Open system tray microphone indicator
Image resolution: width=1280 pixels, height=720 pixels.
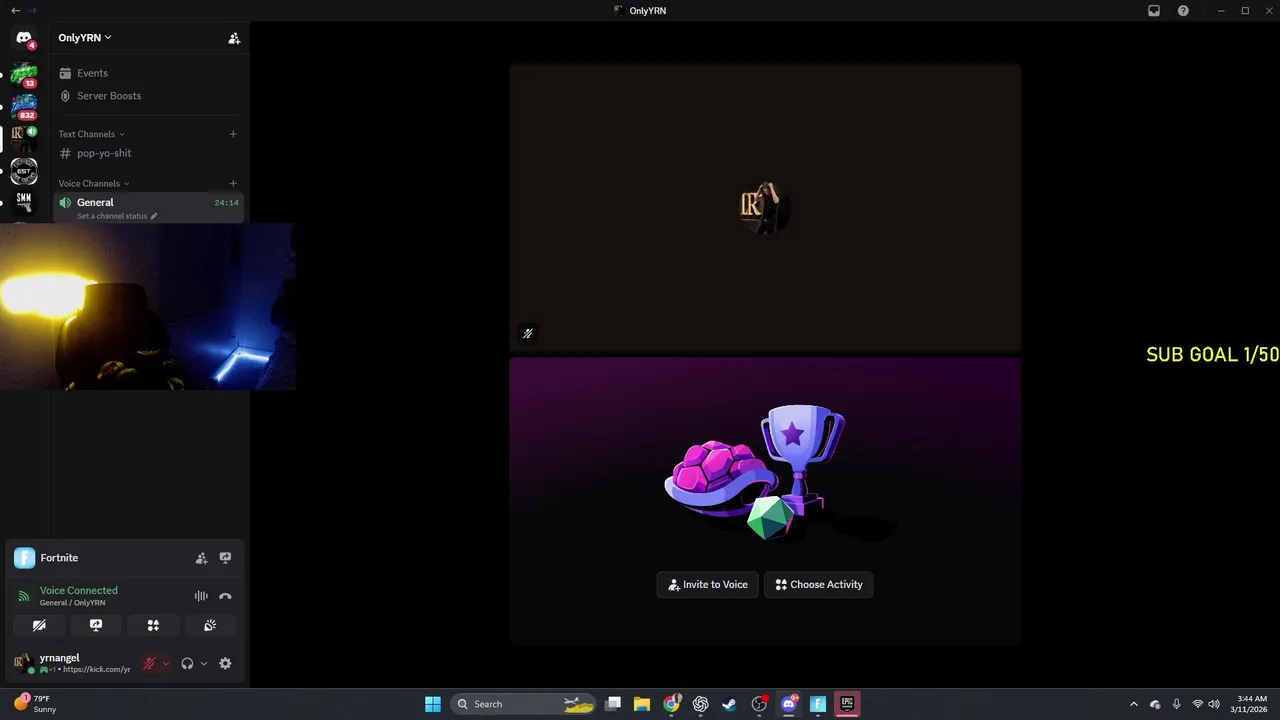(1176, 704)
